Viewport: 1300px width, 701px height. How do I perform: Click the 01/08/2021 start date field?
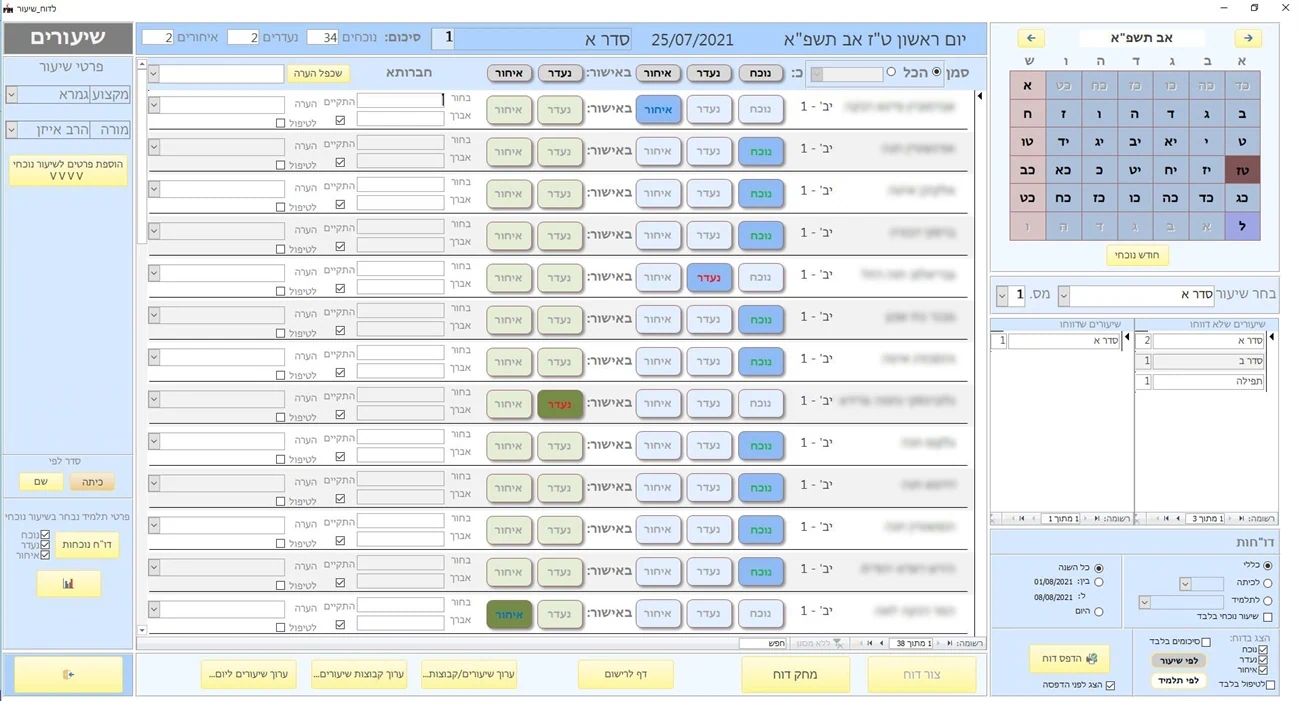(1053, 582)
